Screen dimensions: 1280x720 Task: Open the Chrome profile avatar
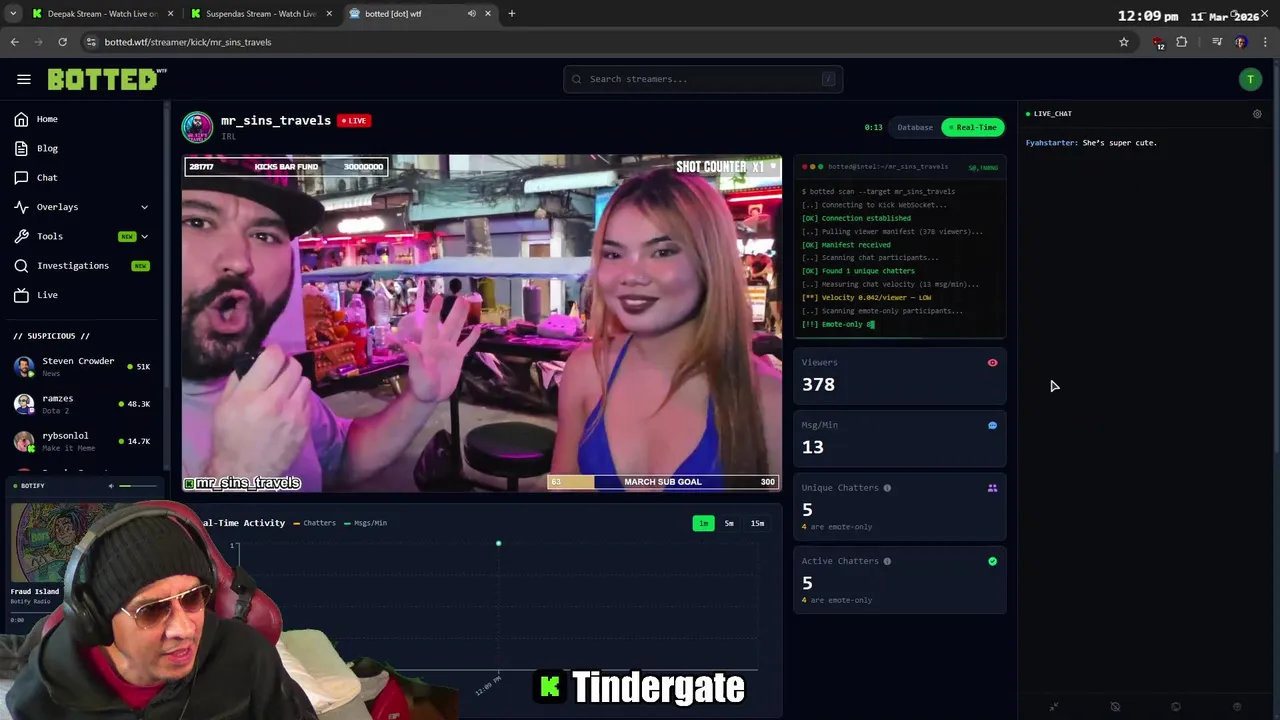pos(1240,42)
